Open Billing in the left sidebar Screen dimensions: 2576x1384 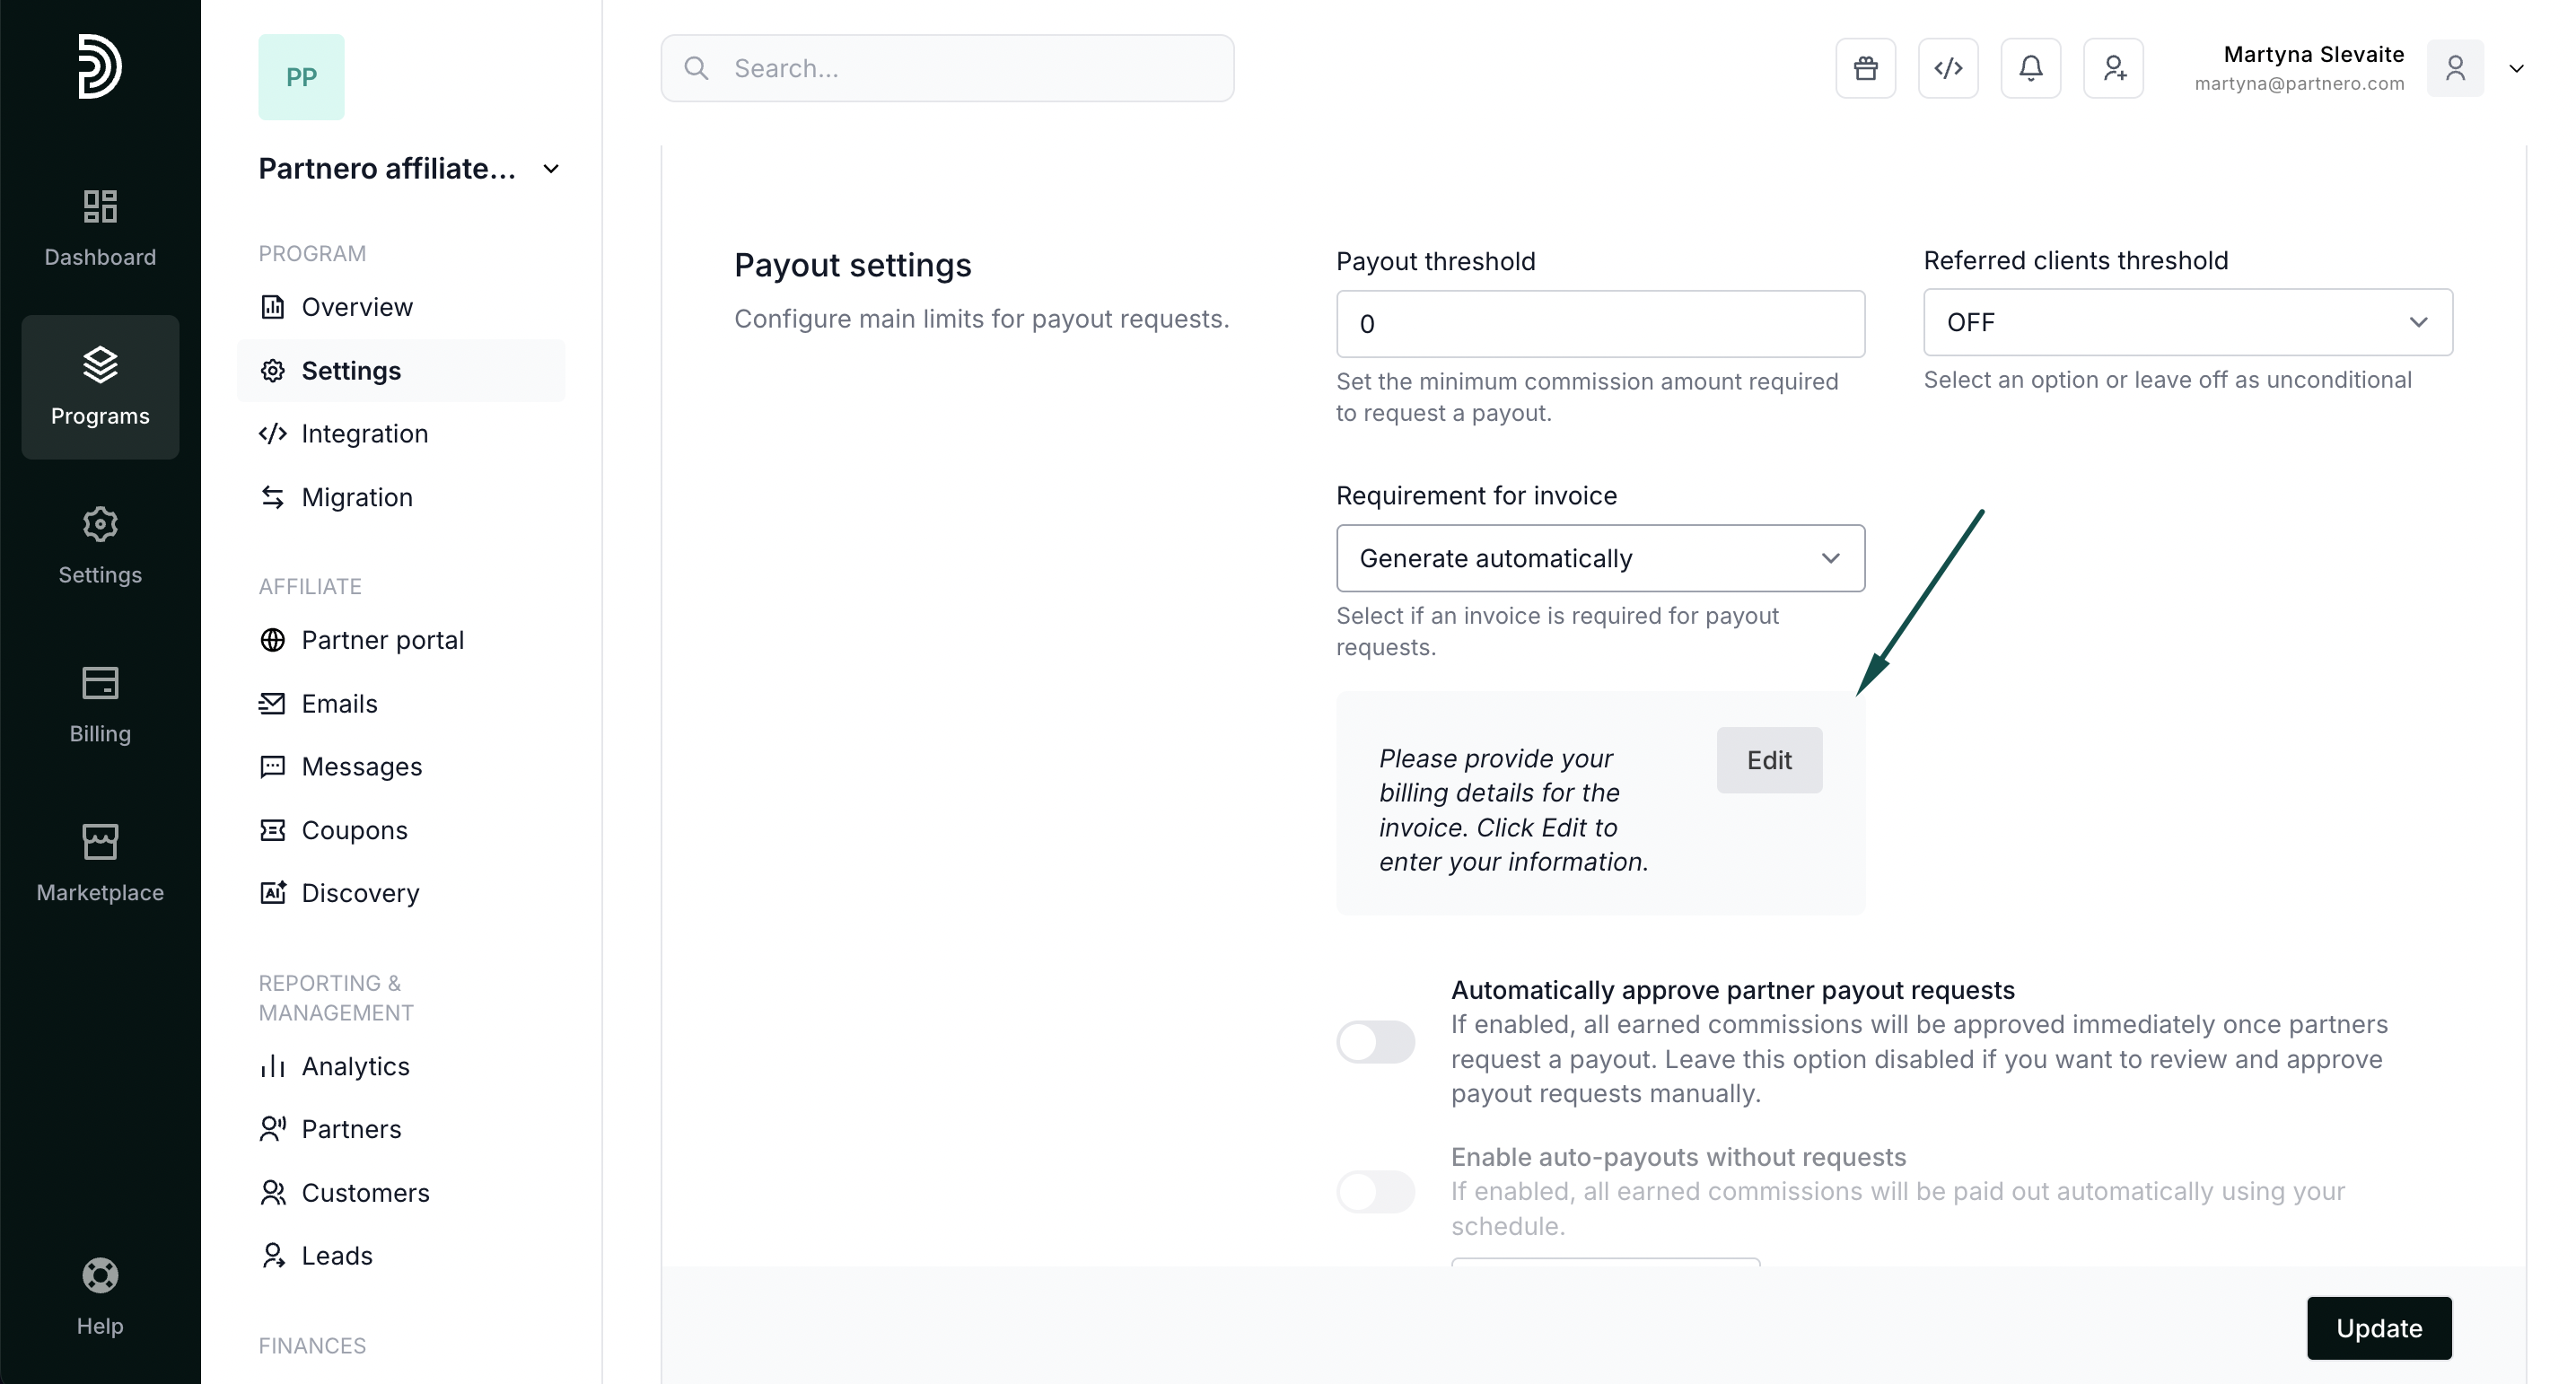[100, 705]
